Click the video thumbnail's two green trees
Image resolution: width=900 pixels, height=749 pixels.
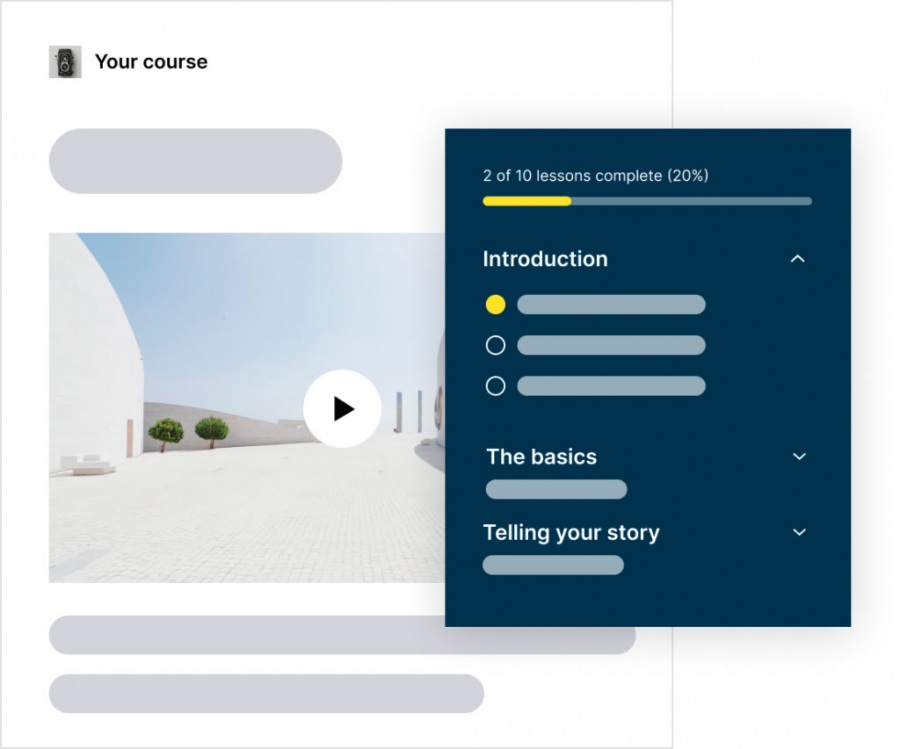coord(188,431)
